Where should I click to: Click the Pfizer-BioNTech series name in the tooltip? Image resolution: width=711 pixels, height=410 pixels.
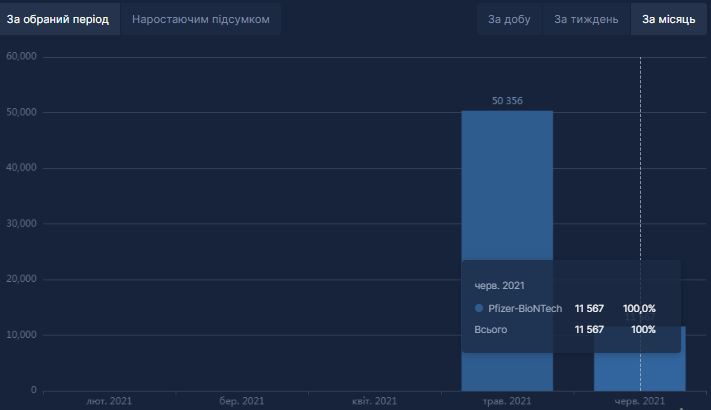point(524,308)
